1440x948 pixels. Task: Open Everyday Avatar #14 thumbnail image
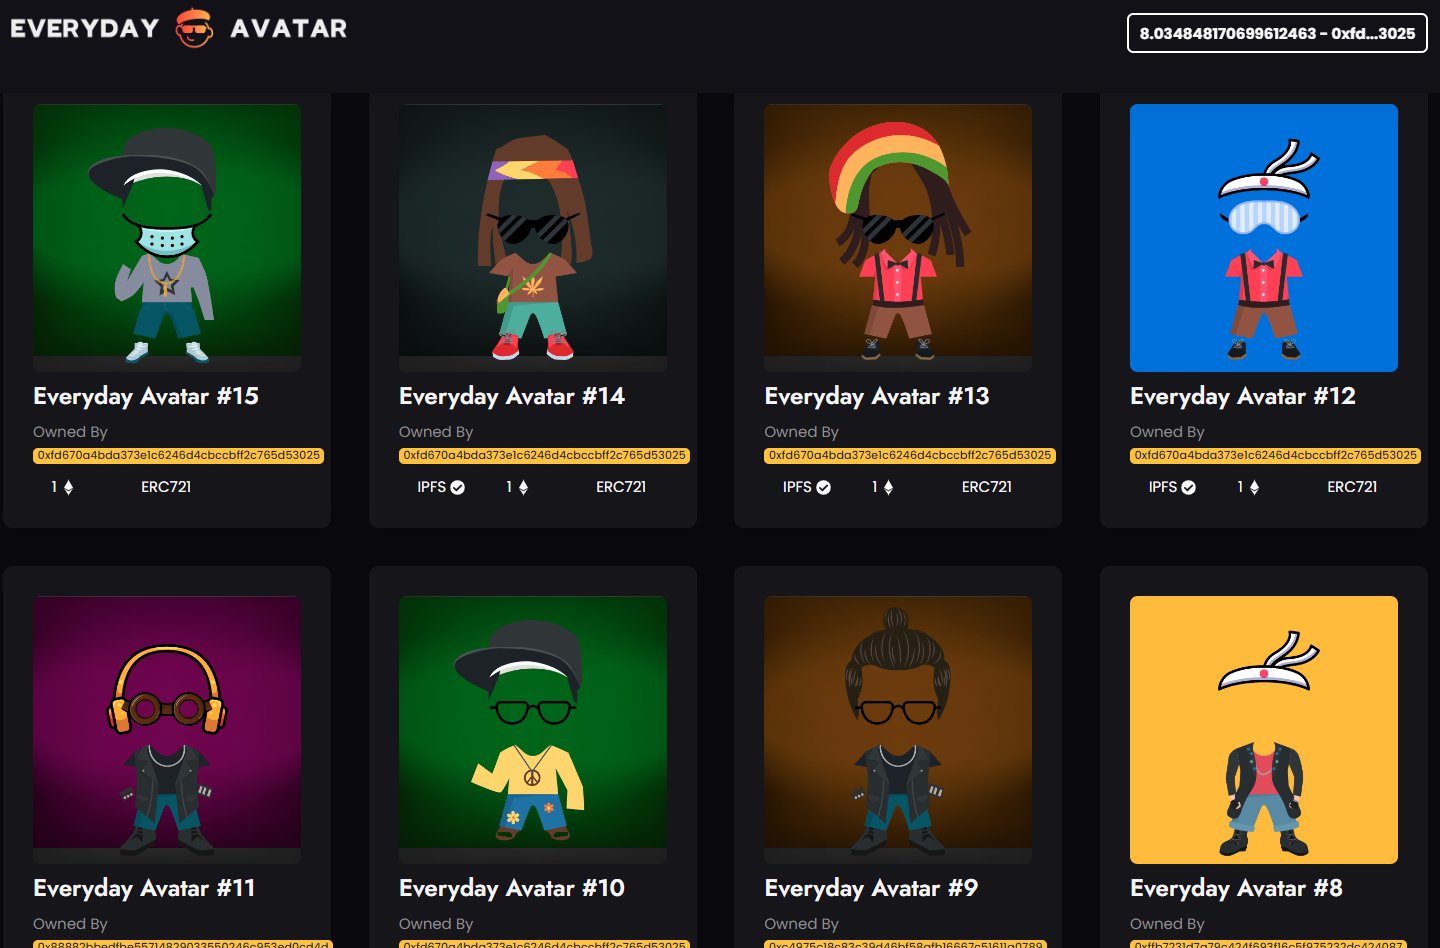point(533,238)
